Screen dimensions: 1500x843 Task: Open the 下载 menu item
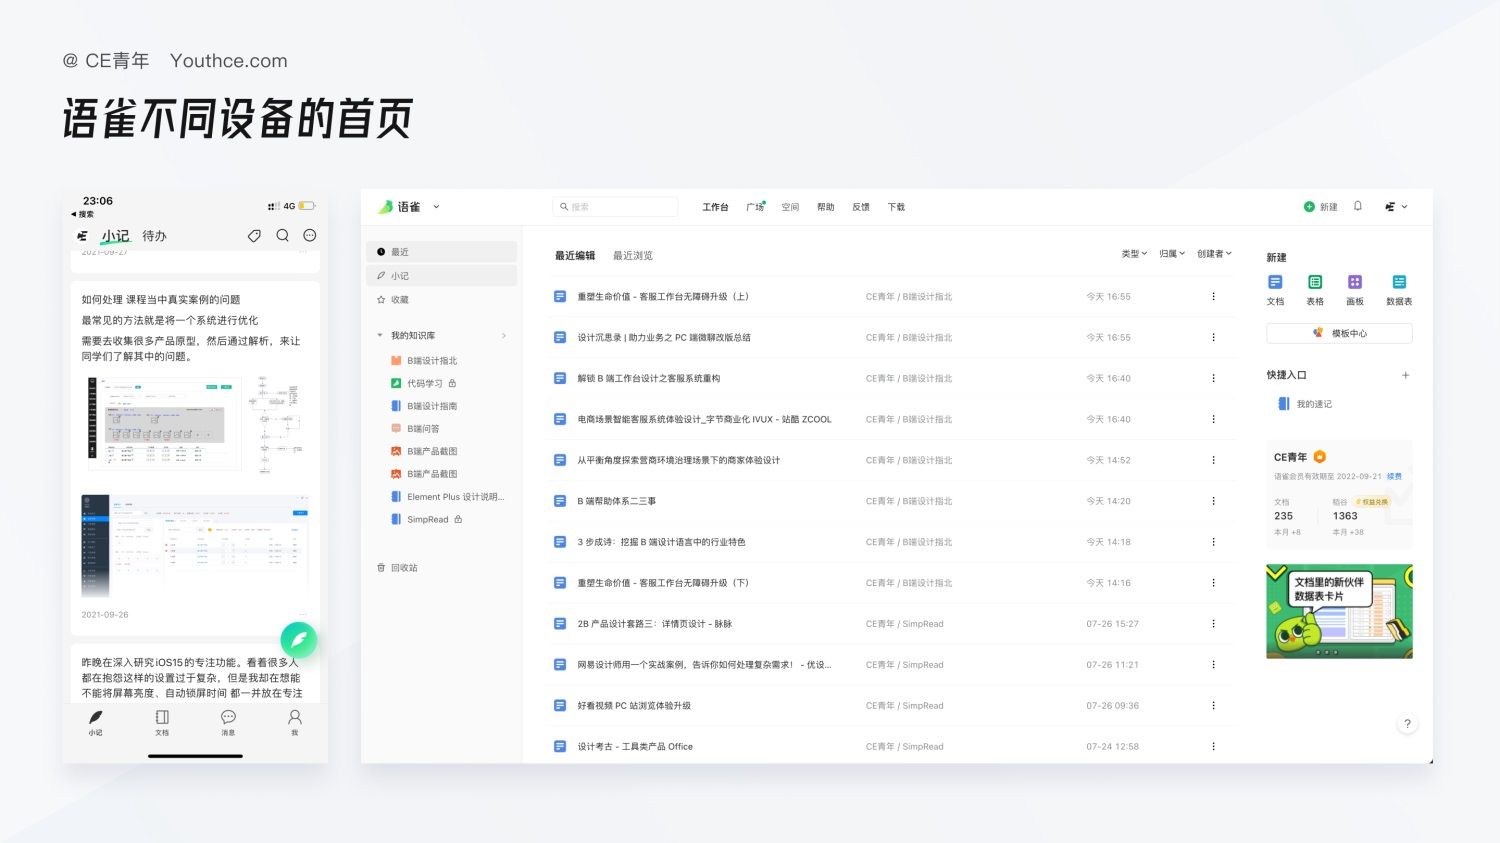click(896, 207)
